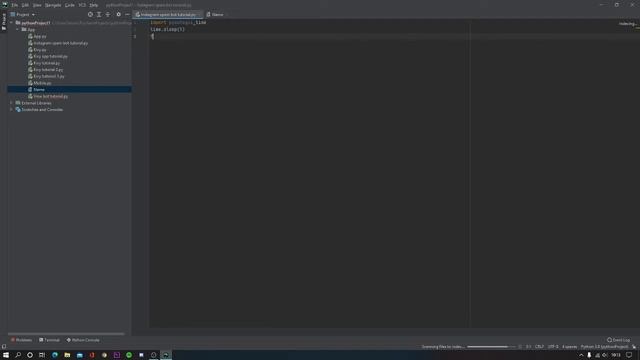Open the Event Log
The height and width of the screenshot is (360, 640).
(618, 340)
